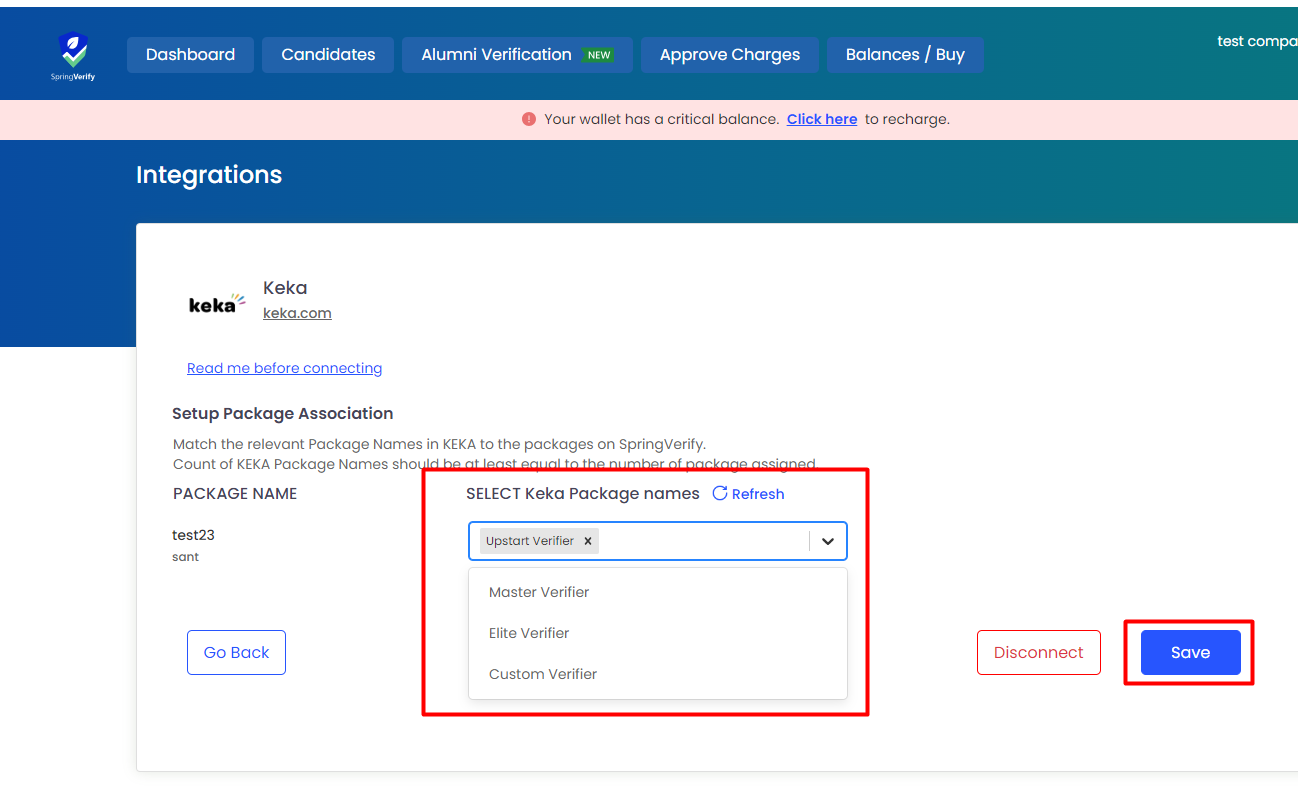Go to the Candidates tab
The image size is (1298, 804).
(x=328, y=55)
